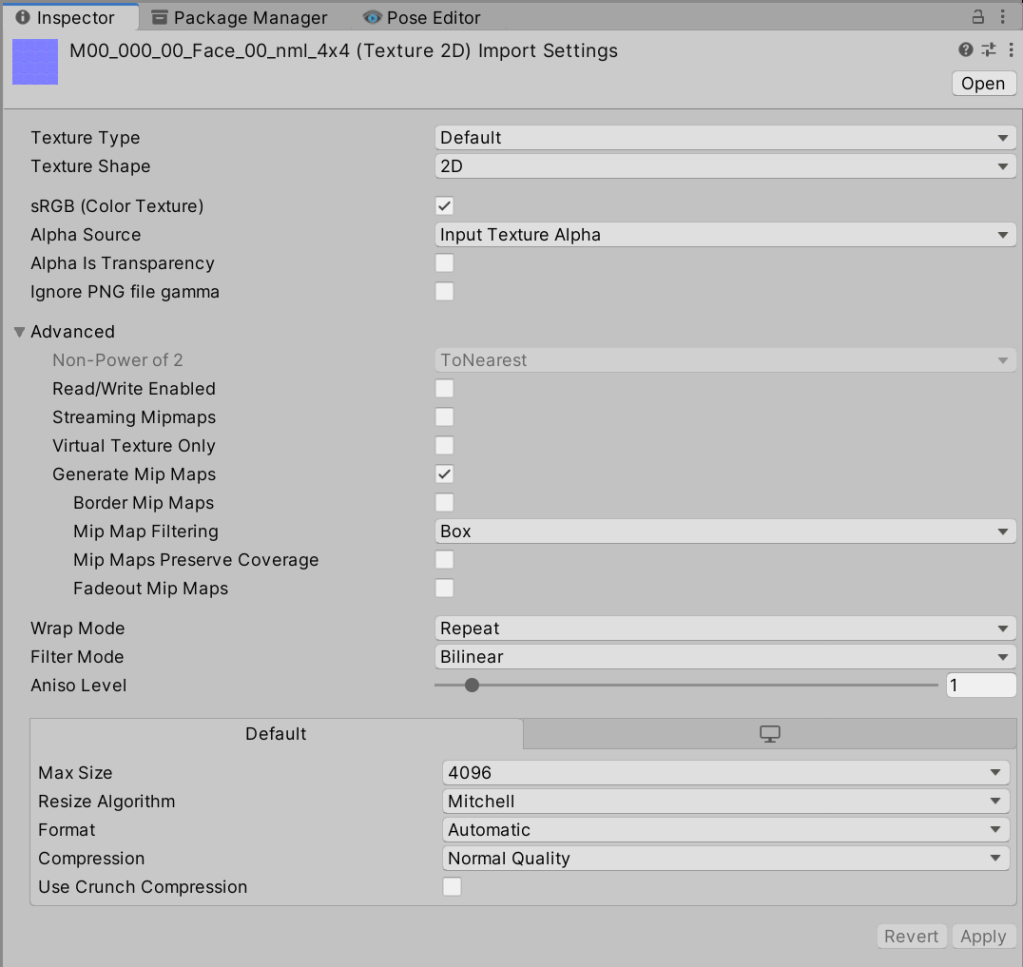1023x967 pixels.
Task: Open the Mip Map Filtering dropdown
Action: tap(725, 531)
